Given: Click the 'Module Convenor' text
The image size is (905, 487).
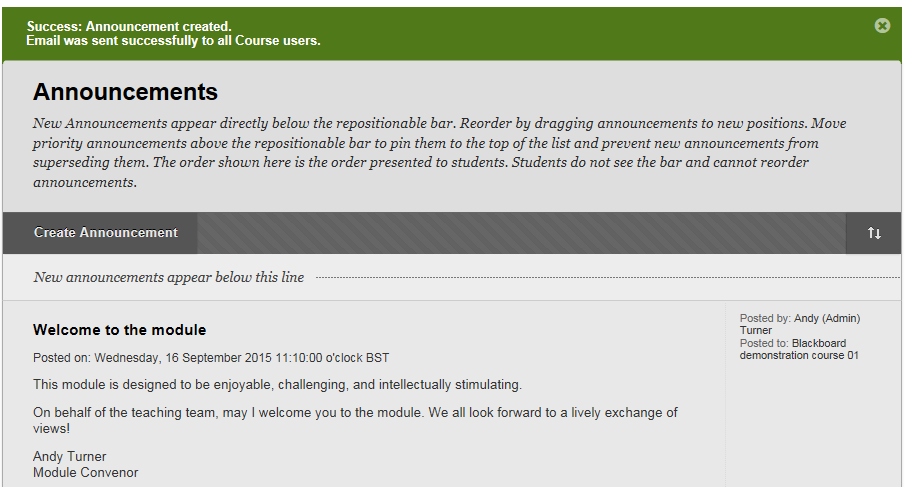Looking at the screenshot, I should (x=85, y=473).
